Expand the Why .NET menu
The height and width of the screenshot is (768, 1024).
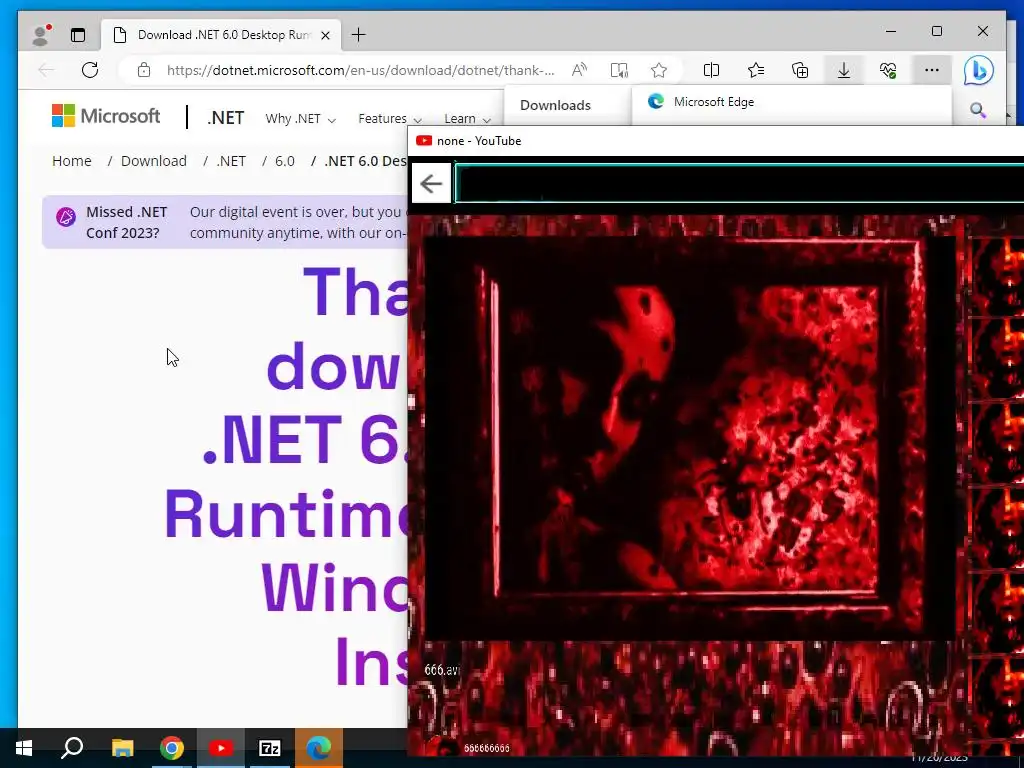click(300, 119)
